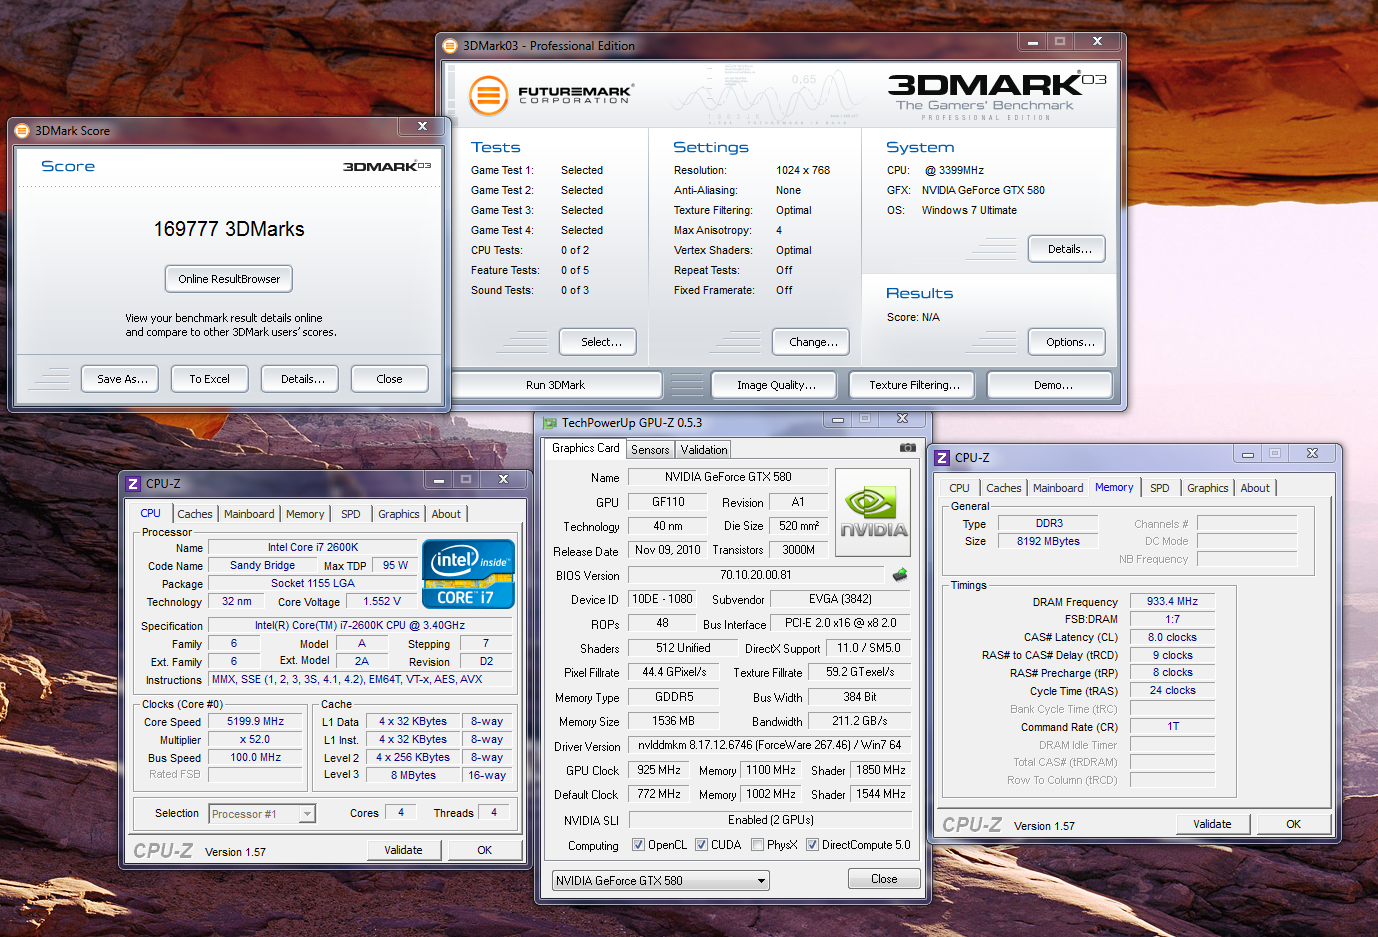Viewport: 1378px width, 937px height.
Task: Open the NVIDIA GeForce GTX 580 dropdown in GPU-Z
Action: click(660, 881)
